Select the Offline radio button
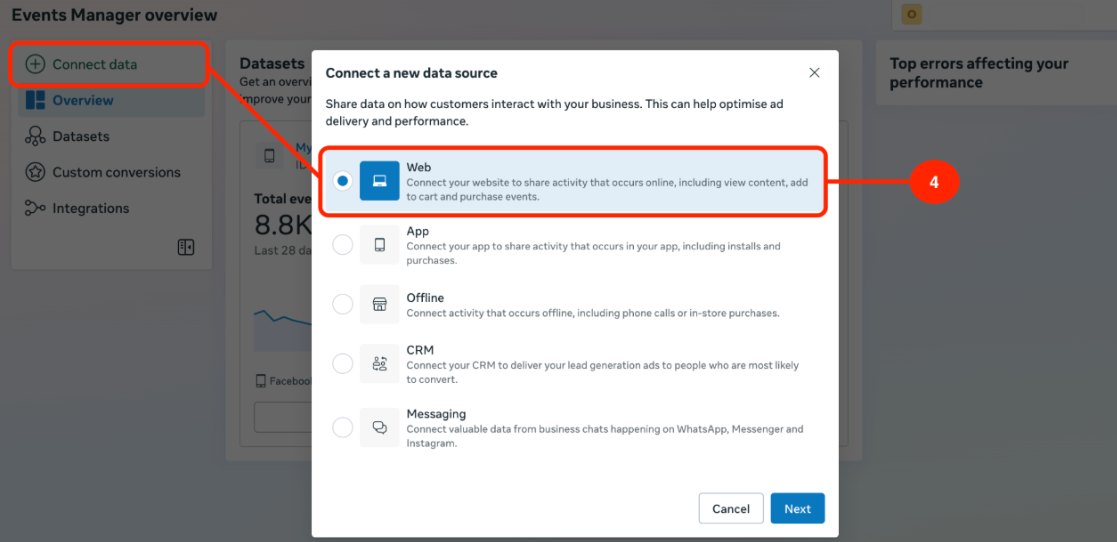Screen dimensions: 1117x542 pos(343,304)
